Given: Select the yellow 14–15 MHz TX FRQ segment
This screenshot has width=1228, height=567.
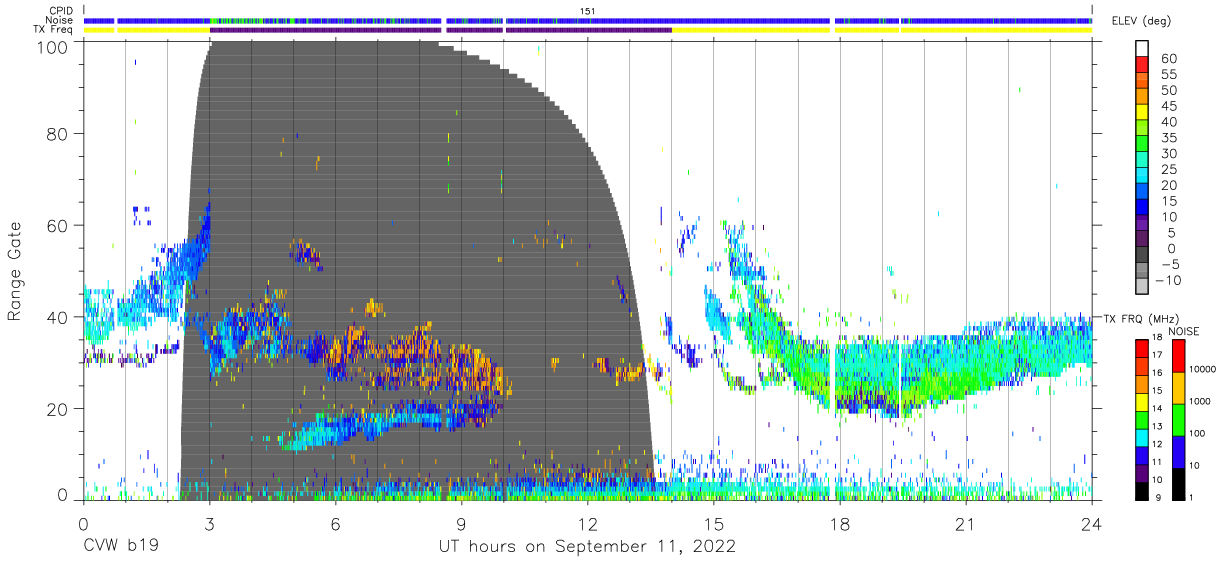Looking at the screenshot, I should point(1142,401).
